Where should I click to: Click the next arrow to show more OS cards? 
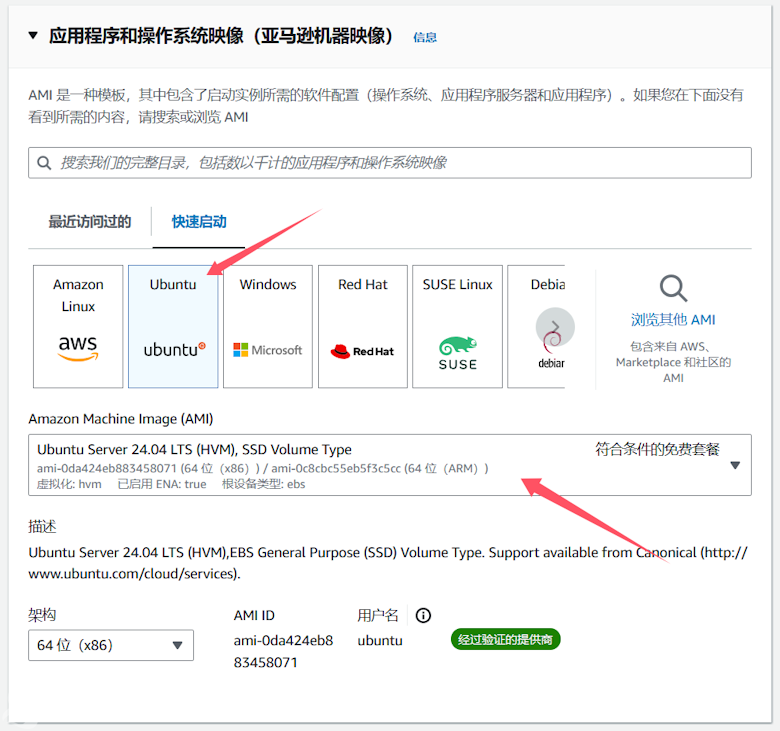point(555,327)
